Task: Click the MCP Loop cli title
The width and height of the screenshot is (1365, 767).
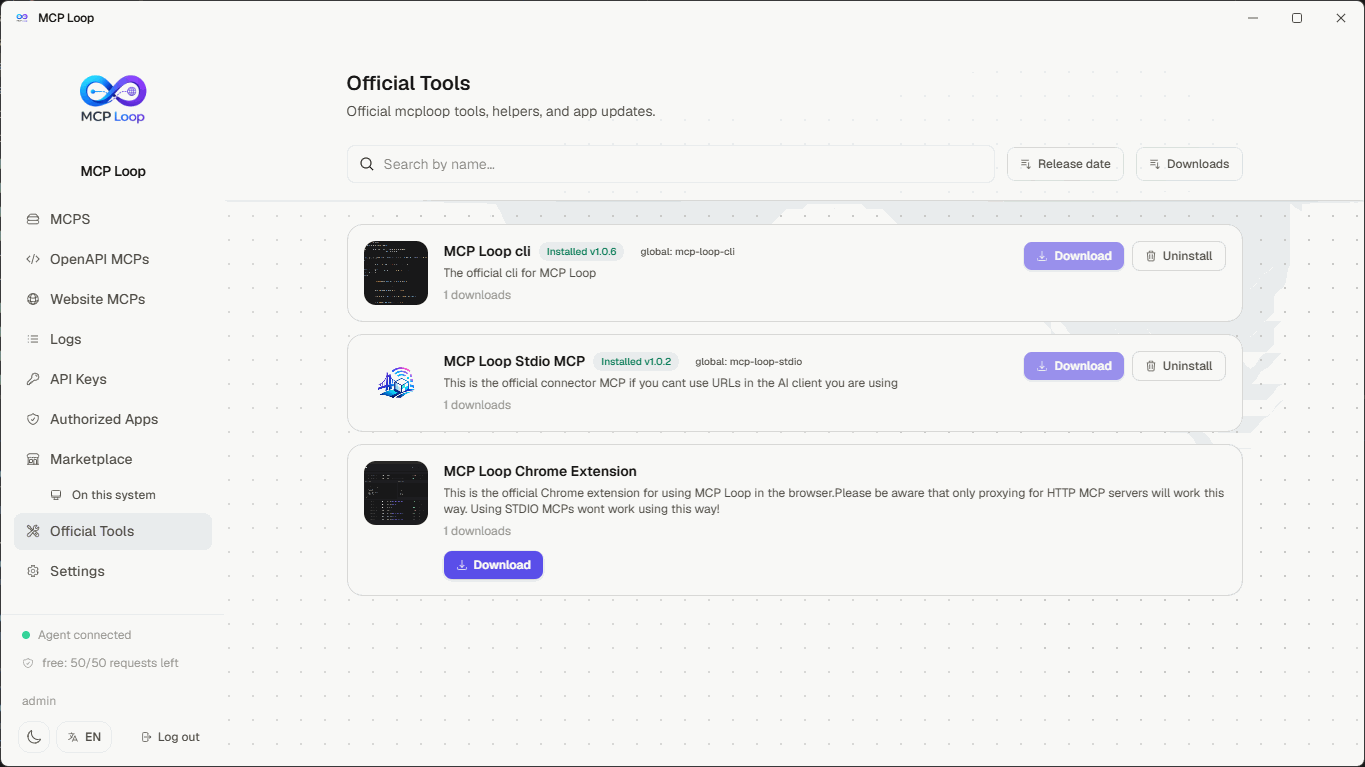Action: (x=487, y=252)
